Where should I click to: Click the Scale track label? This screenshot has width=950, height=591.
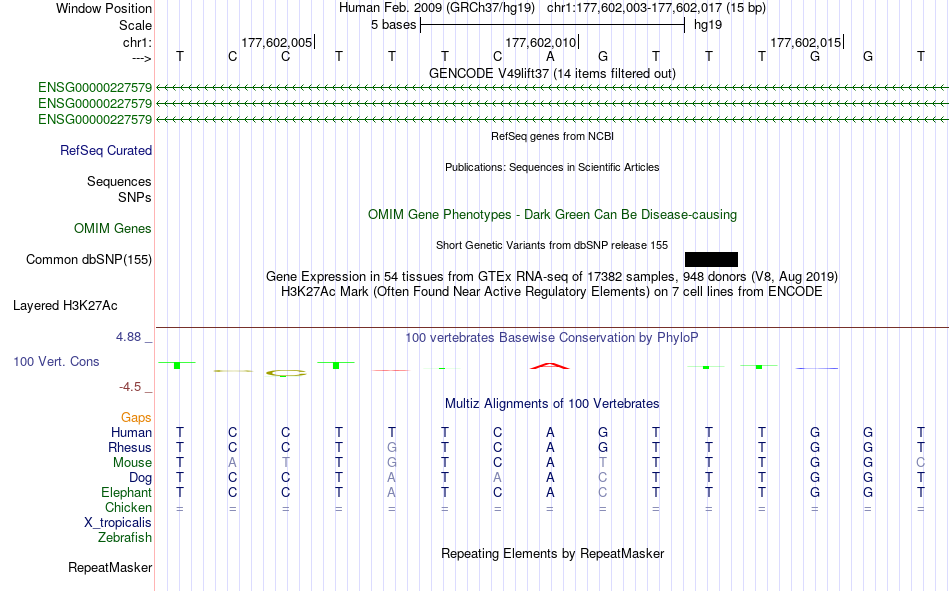pyautogui.click(x=135, y=25)
